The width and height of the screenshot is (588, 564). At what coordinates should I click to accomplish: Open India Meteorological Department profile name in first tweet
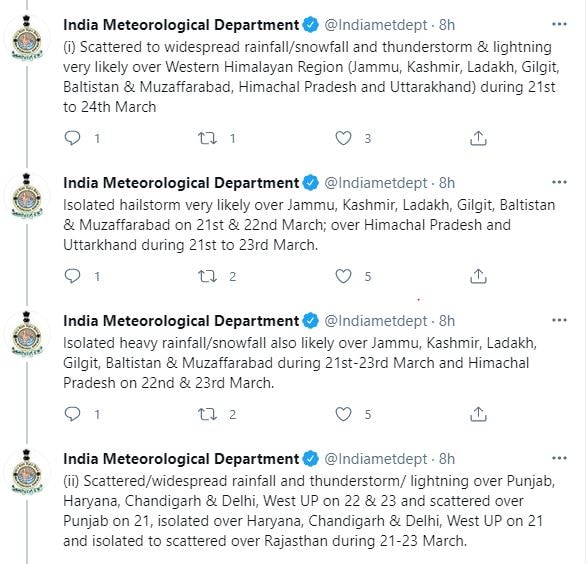(181, 25)
